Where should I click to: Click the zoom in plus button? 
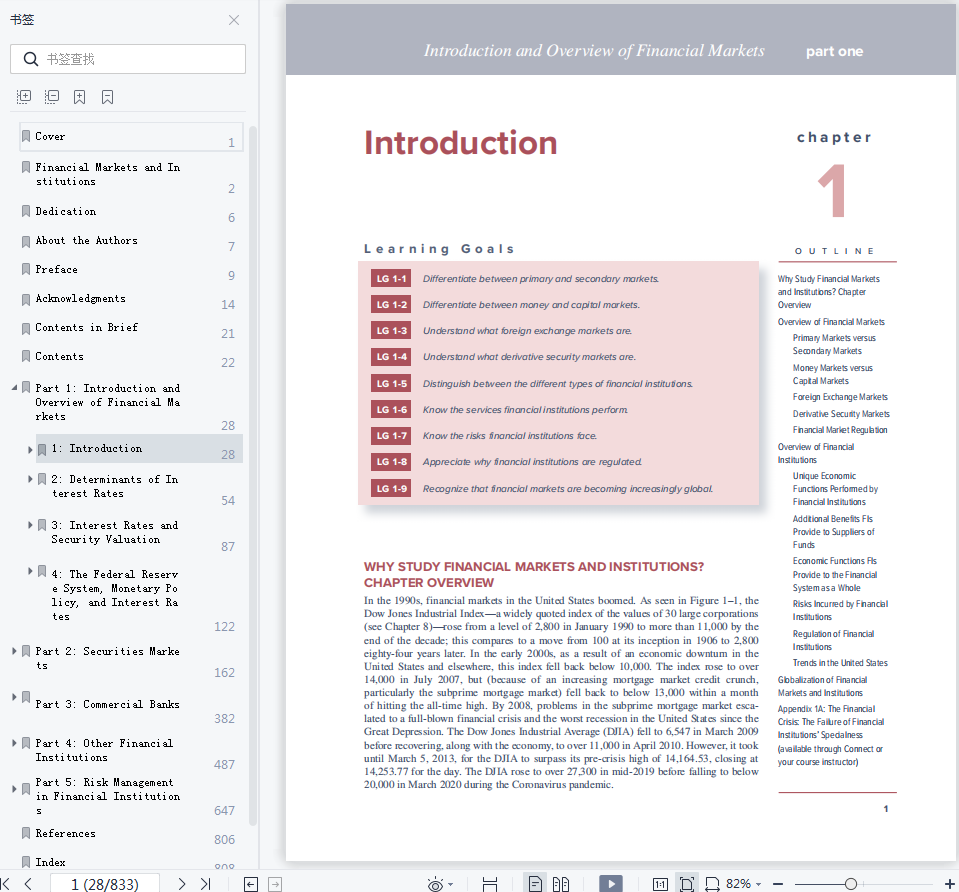[x=949, y=884]
